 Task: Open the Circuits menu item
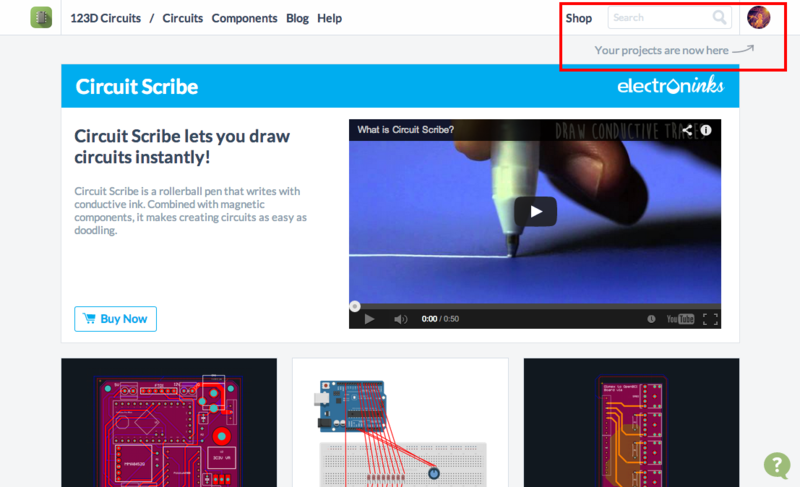pos(183,18)
